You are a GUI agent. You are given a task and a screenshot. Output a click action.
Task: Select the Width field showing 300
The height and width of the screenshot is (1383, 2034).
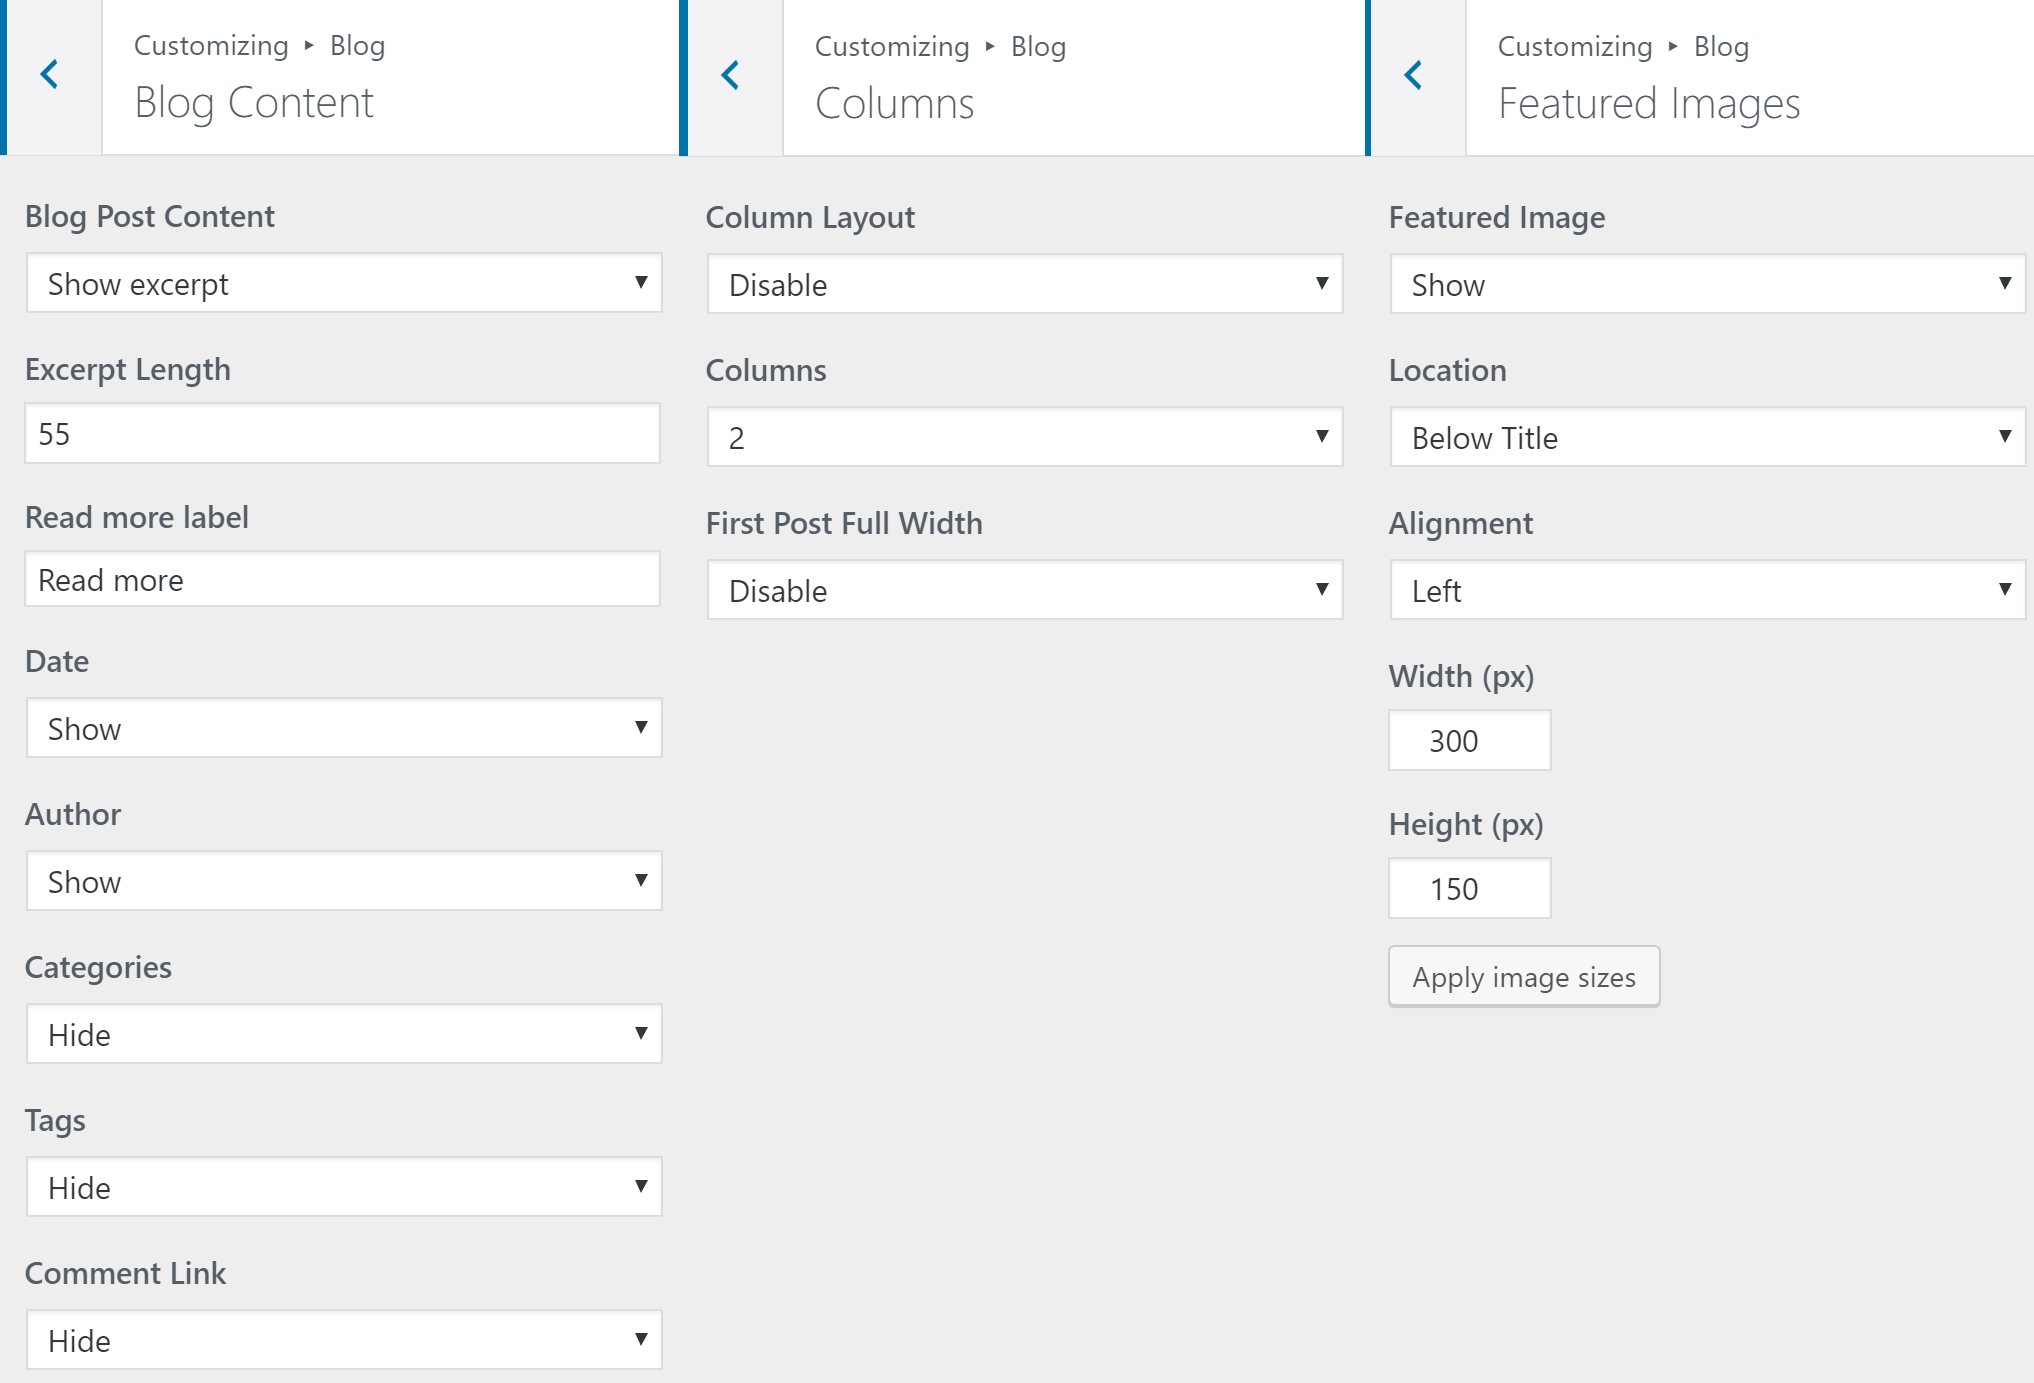1468,740
